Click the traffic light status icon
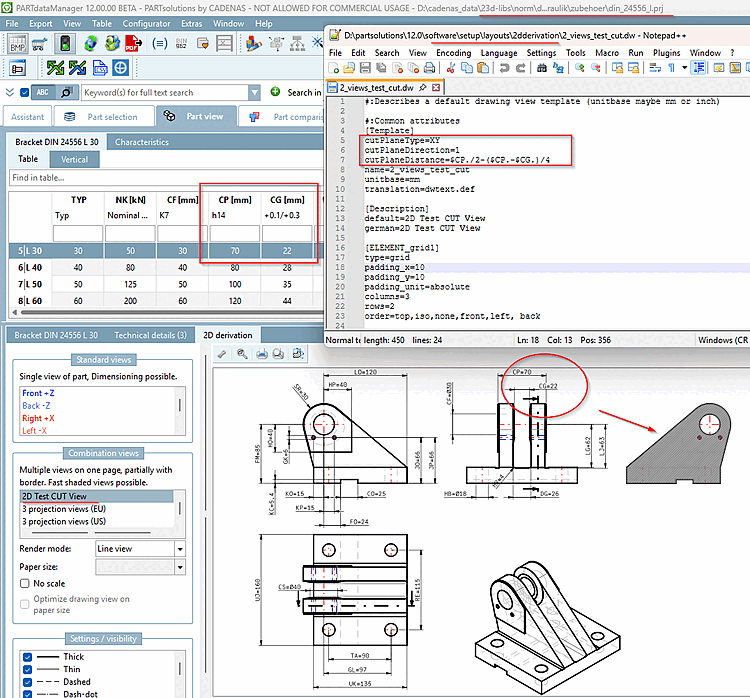 (65, 44)
